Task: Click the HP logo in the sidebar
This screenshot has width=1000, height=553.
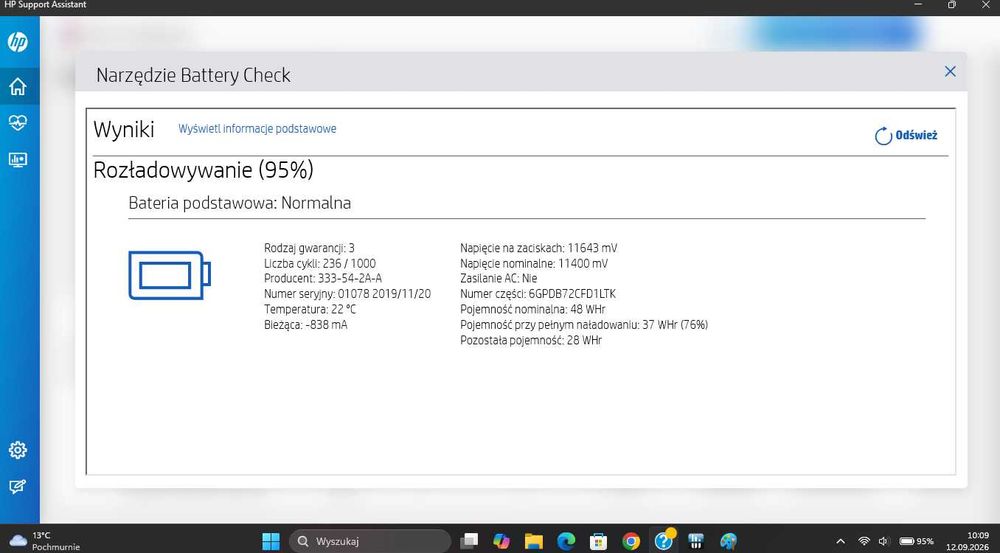Action: [18, 43]
